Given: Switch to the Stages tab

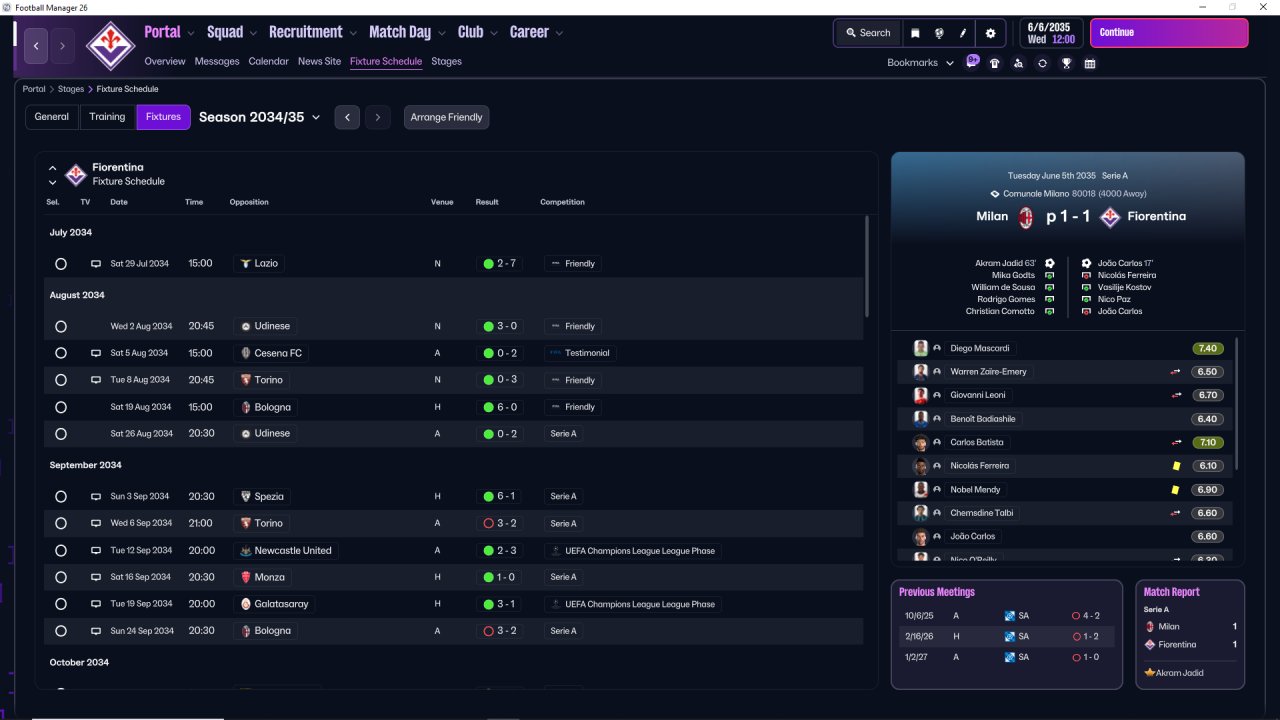Looking at the screenshot, I should point(446,61).
